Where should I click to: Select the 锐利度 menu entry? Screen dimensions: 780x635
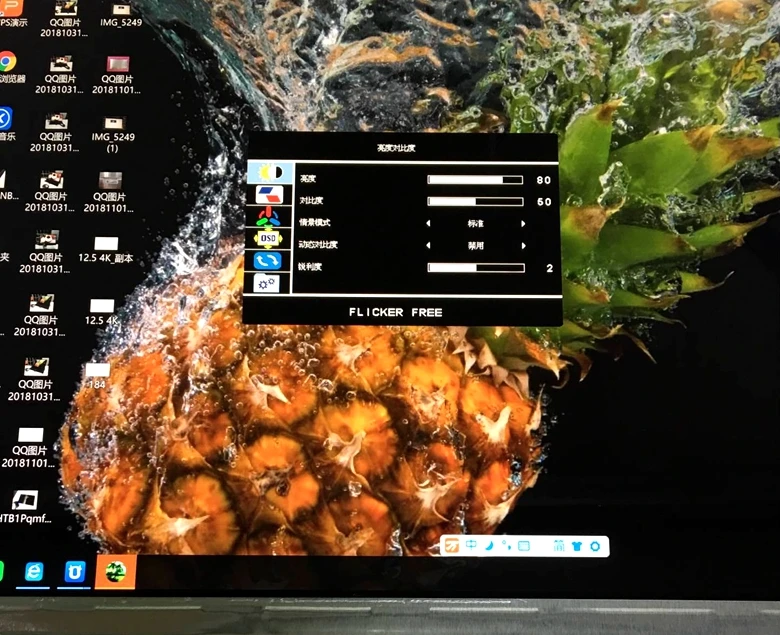pyautogui.click(x=310, y=267)
